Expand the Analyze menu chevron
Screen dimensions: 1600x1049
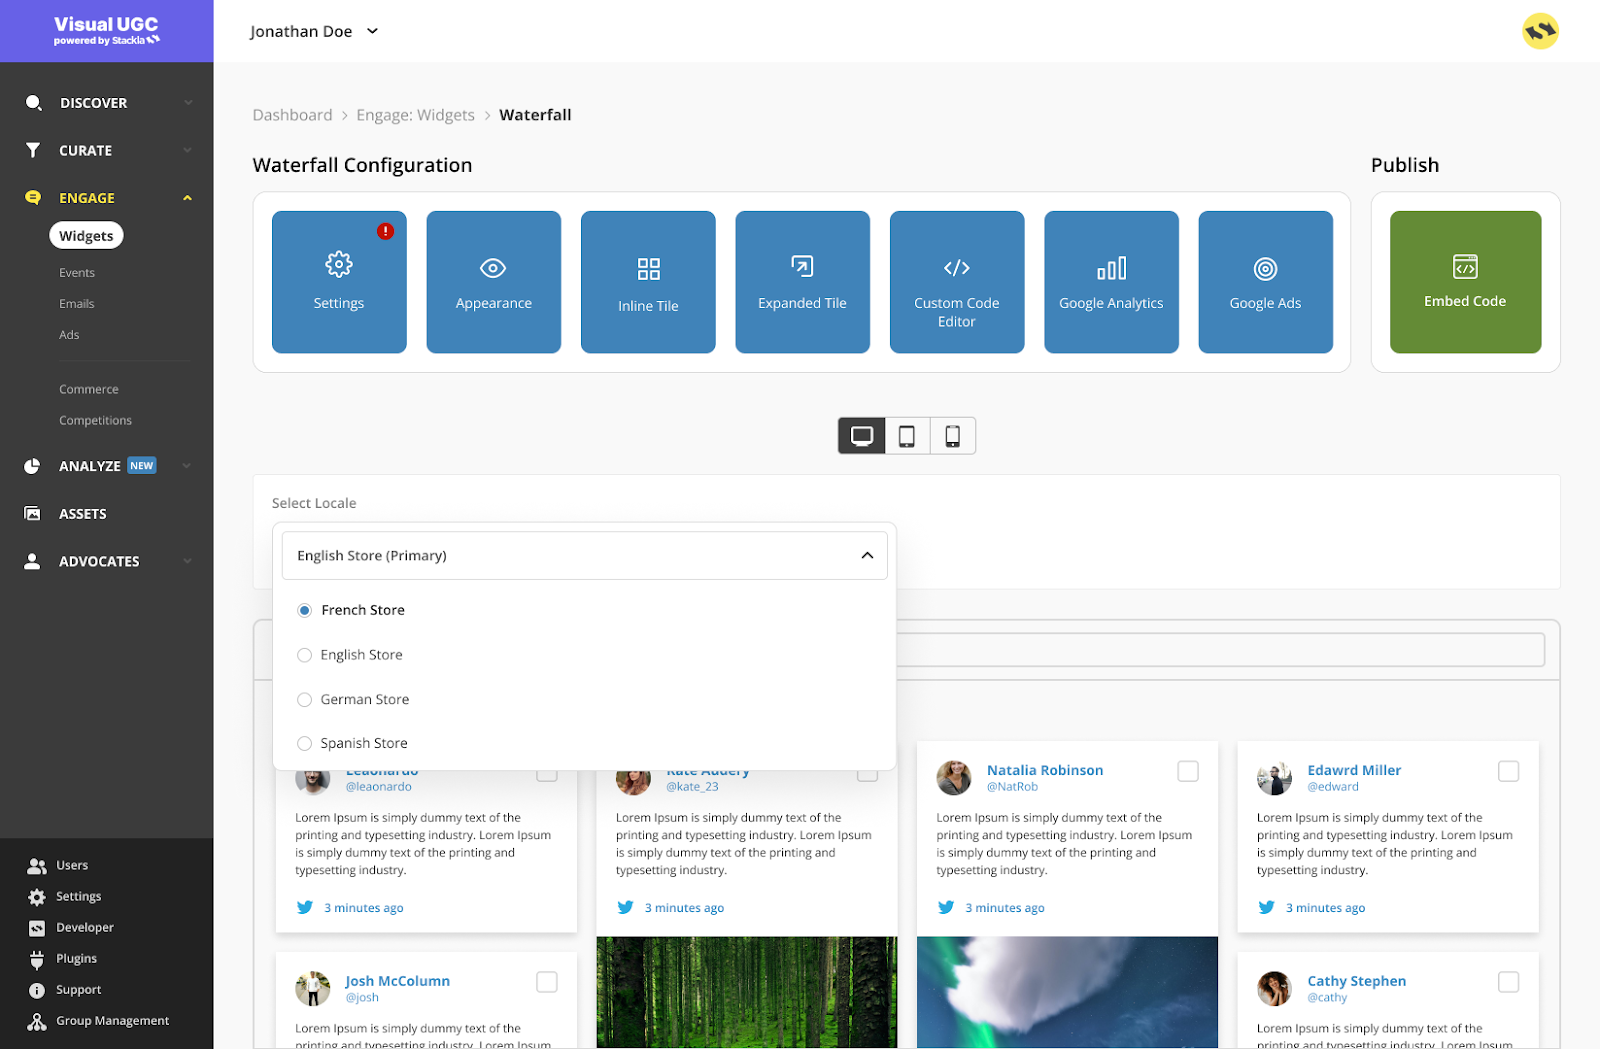click(188, 466)
